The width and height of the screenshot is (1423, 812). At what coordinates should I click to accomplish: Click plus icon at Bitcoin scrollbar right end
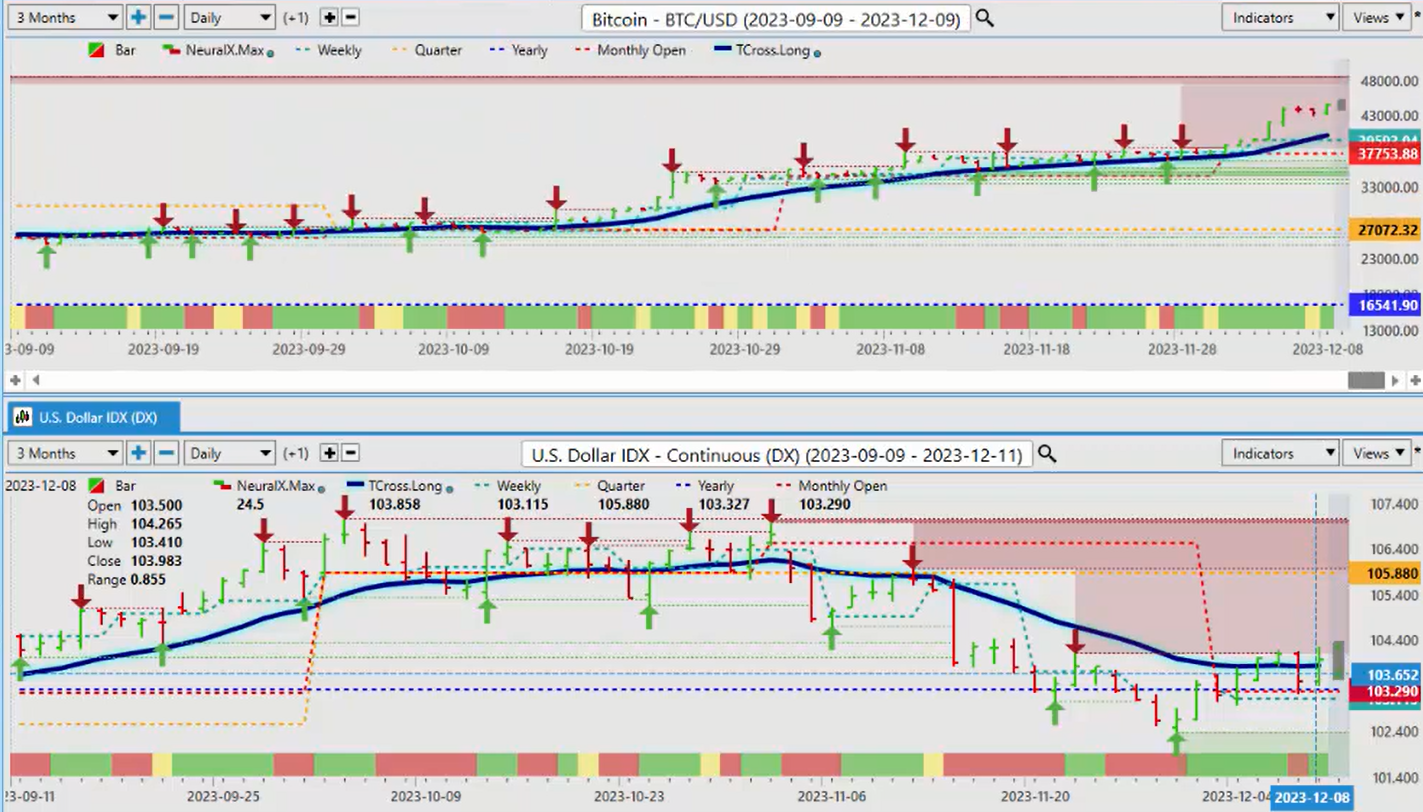[1414, 380]
